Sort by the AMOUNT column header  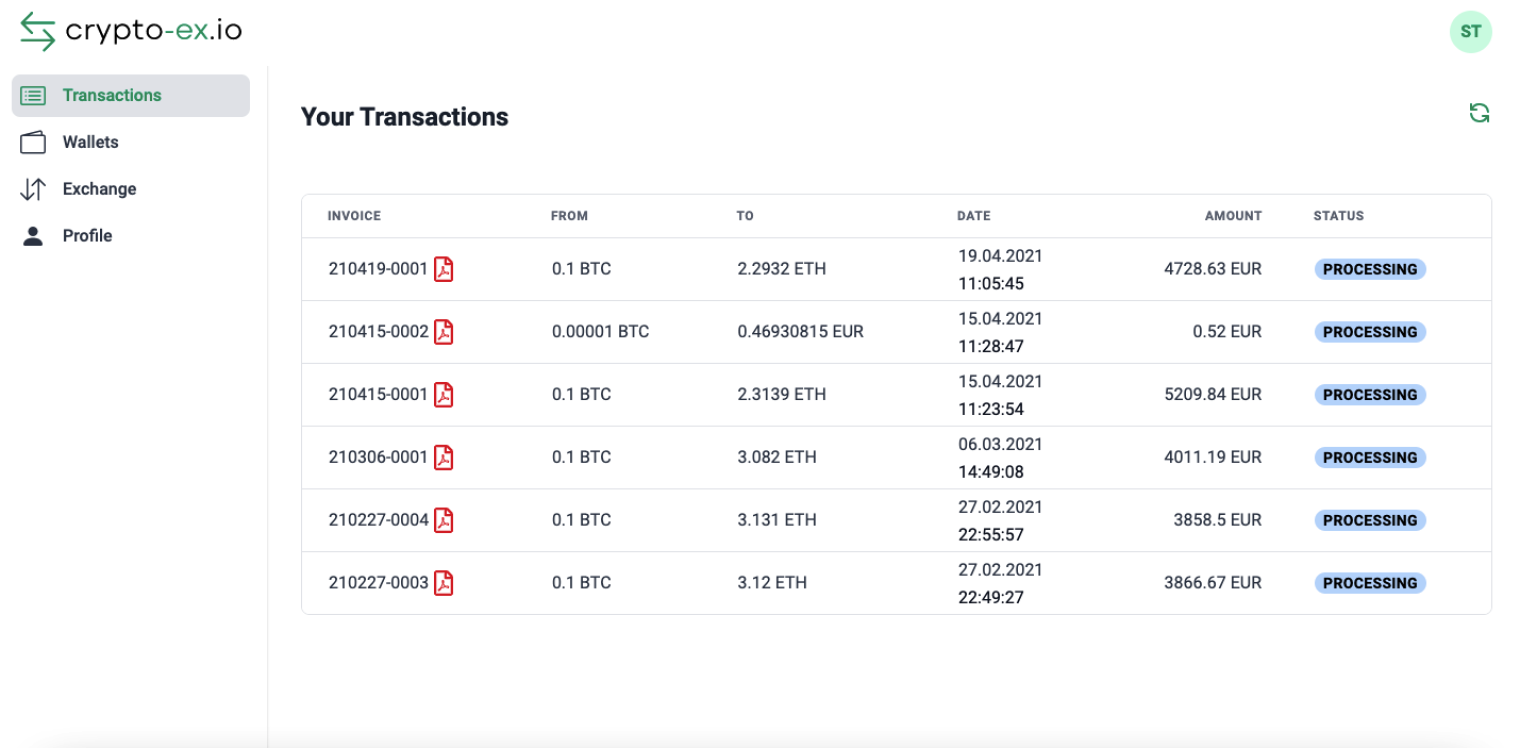1232,216
